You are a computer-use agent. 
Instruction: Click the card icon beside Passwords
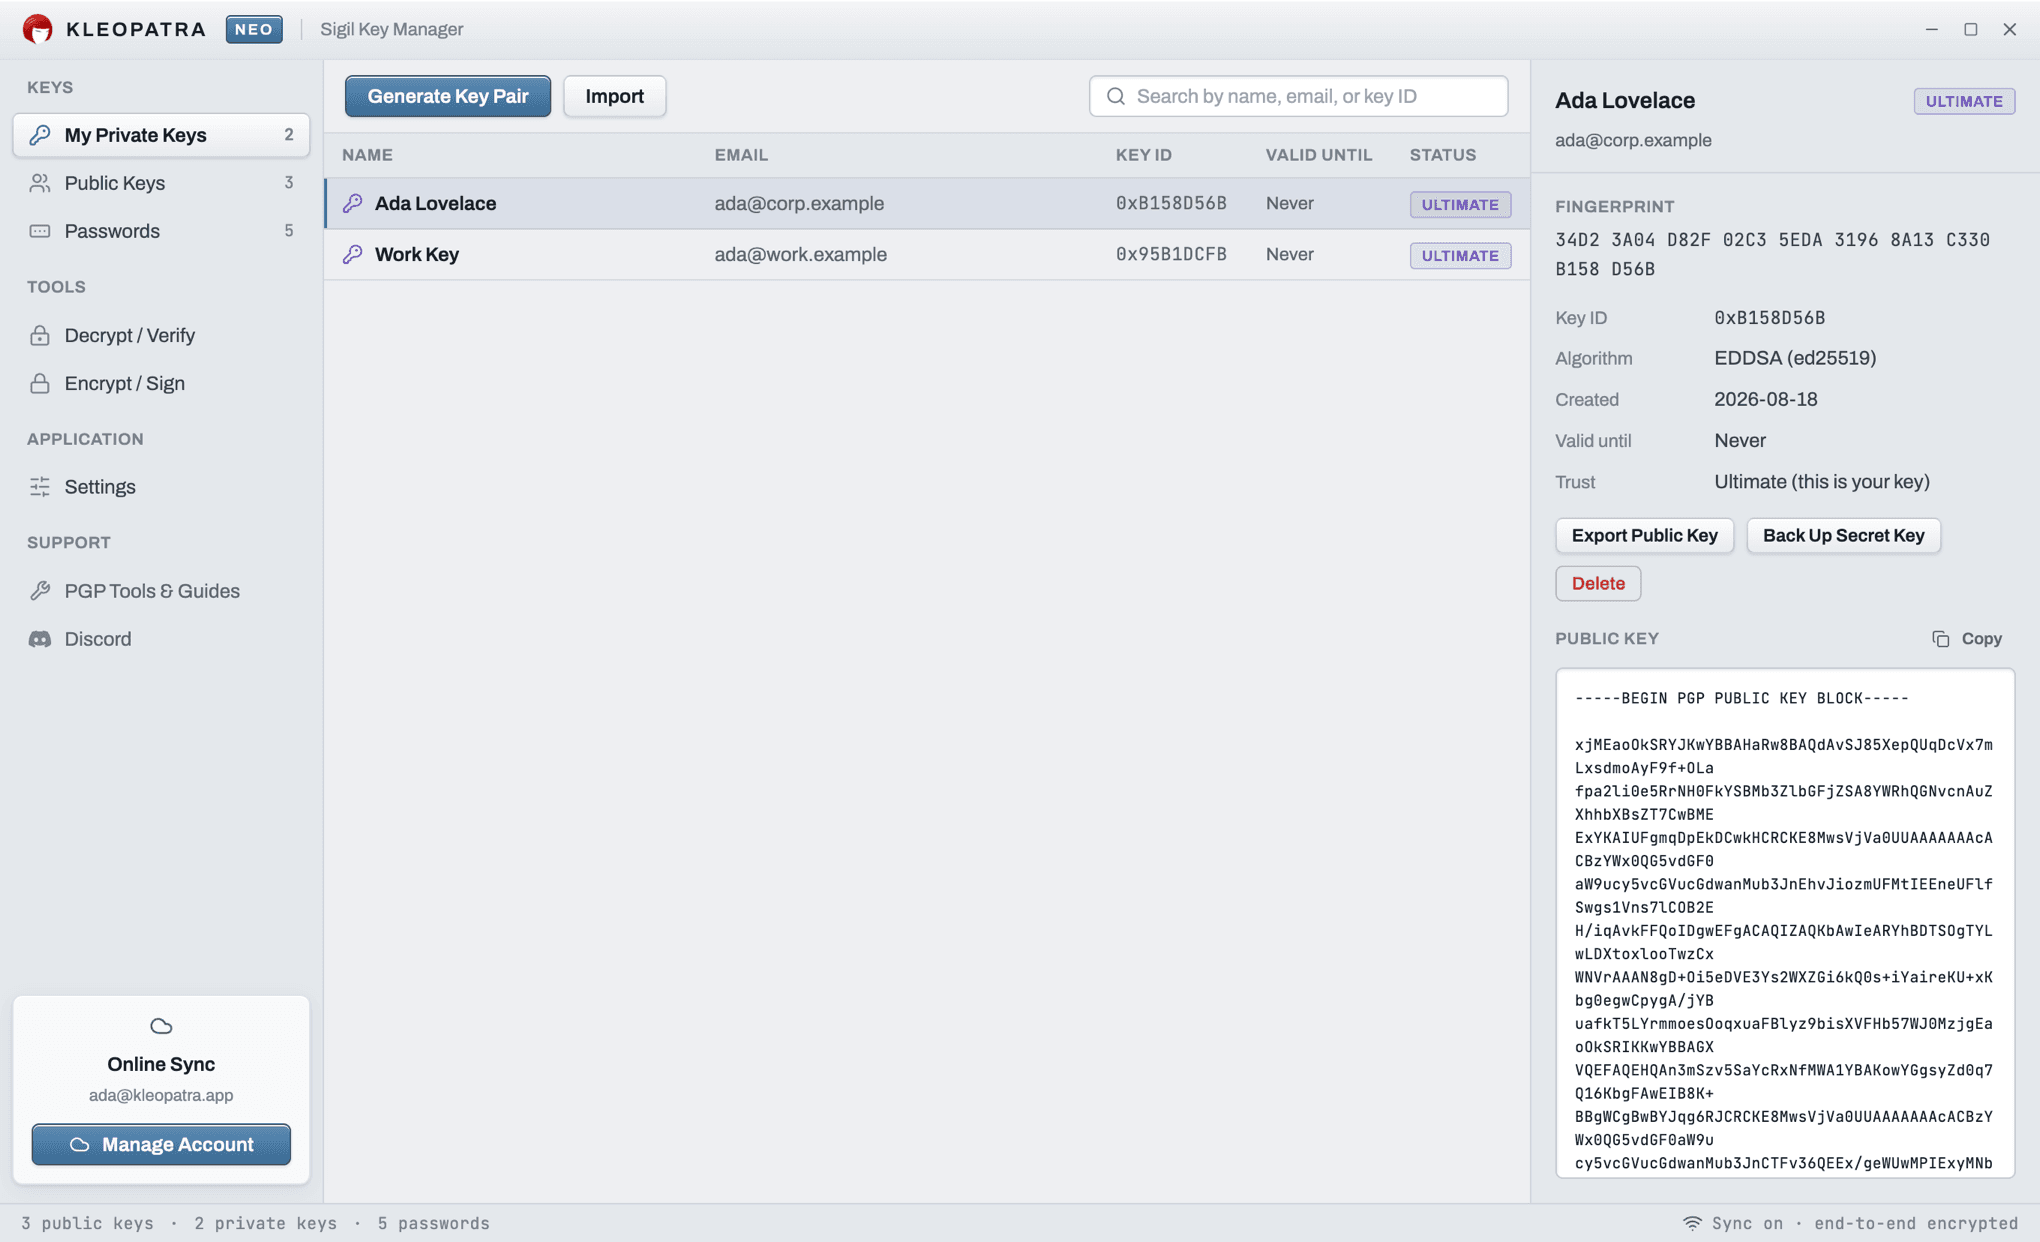(x=40, y=231)
